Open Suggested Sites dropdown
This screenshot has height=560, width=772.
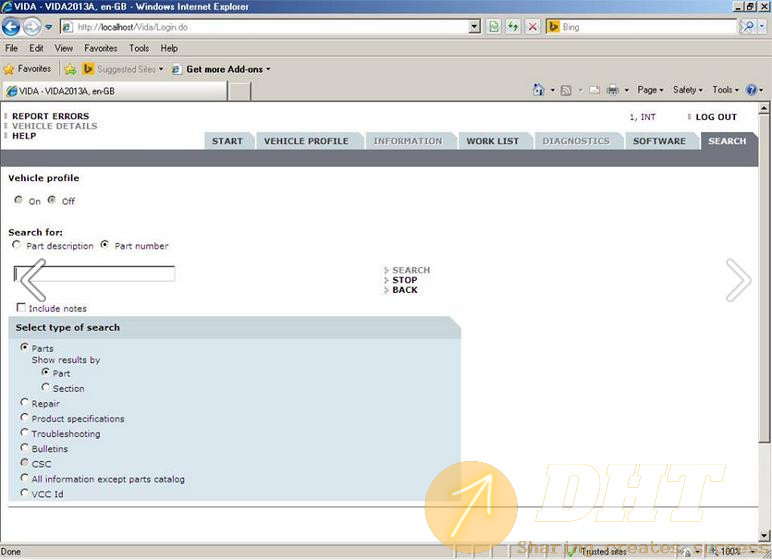pyautogui.click(x=123, y=69)
